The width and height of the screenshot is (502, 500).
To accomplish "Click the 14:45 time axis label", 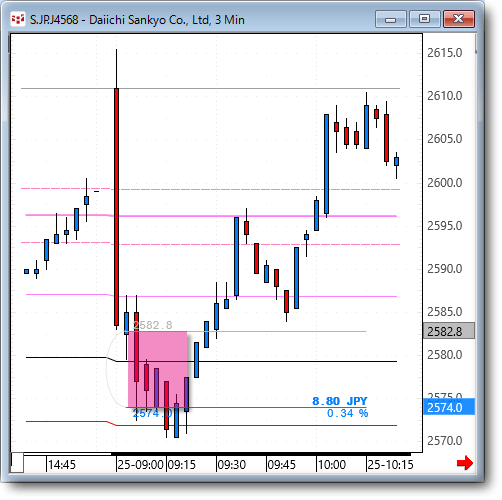I will coord(62,464).
